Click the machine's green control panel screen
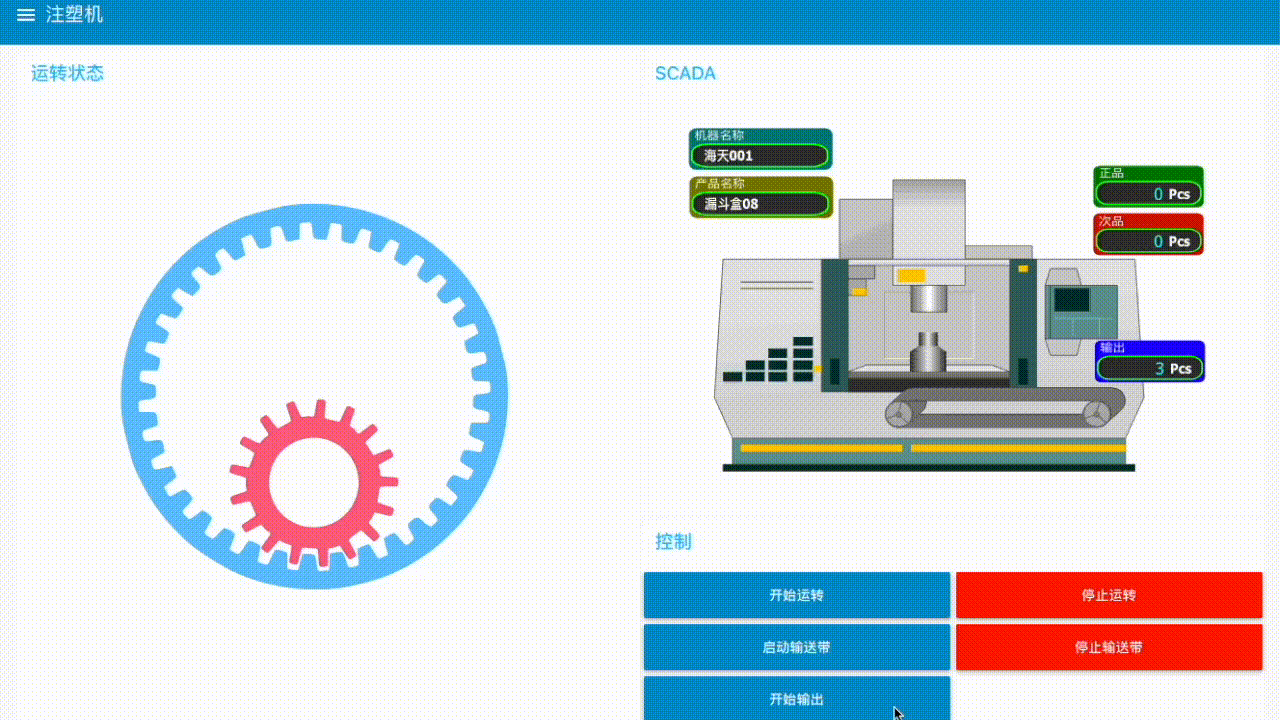1280x720 pixels. point(1072,300)
